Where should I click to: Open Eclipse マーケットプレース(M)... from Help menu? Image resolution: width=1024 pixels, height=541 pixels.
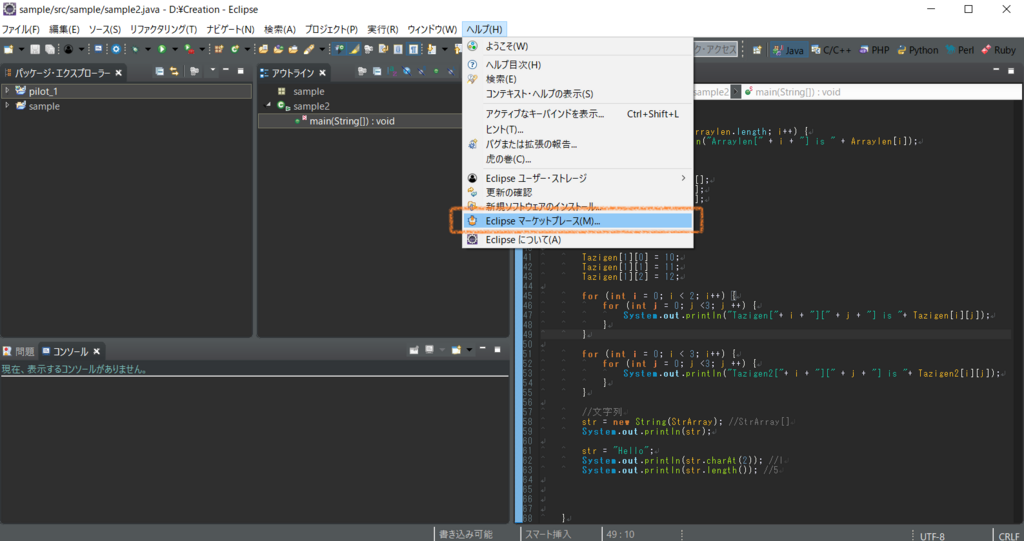(578, 221)
